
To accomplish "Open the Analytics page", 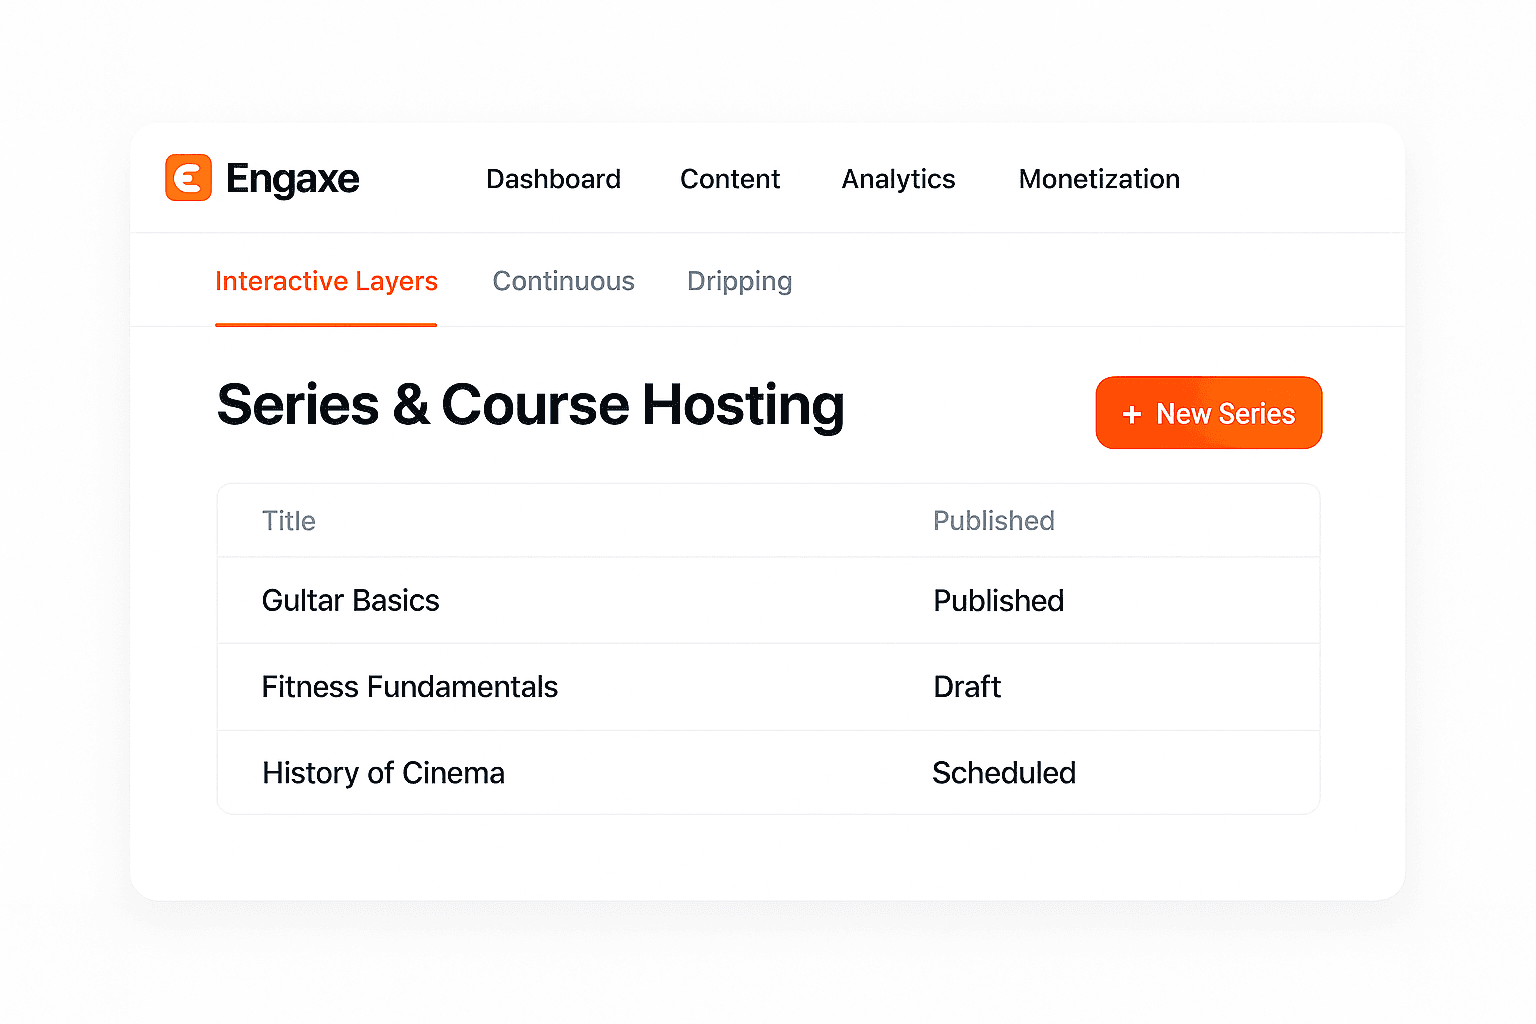I will pos(897,179).
